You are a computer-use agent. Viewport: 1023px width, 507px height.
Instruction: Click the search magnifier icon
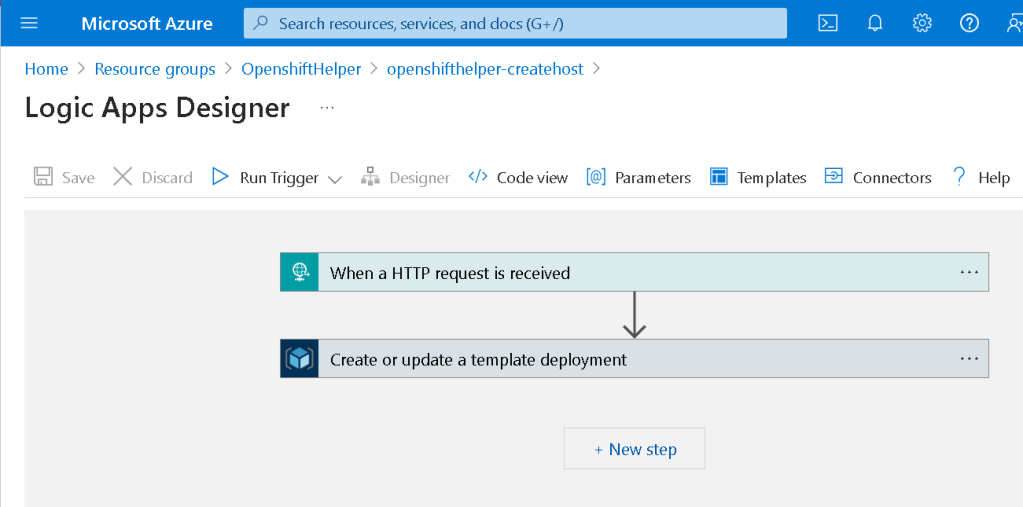coord(261,23)
